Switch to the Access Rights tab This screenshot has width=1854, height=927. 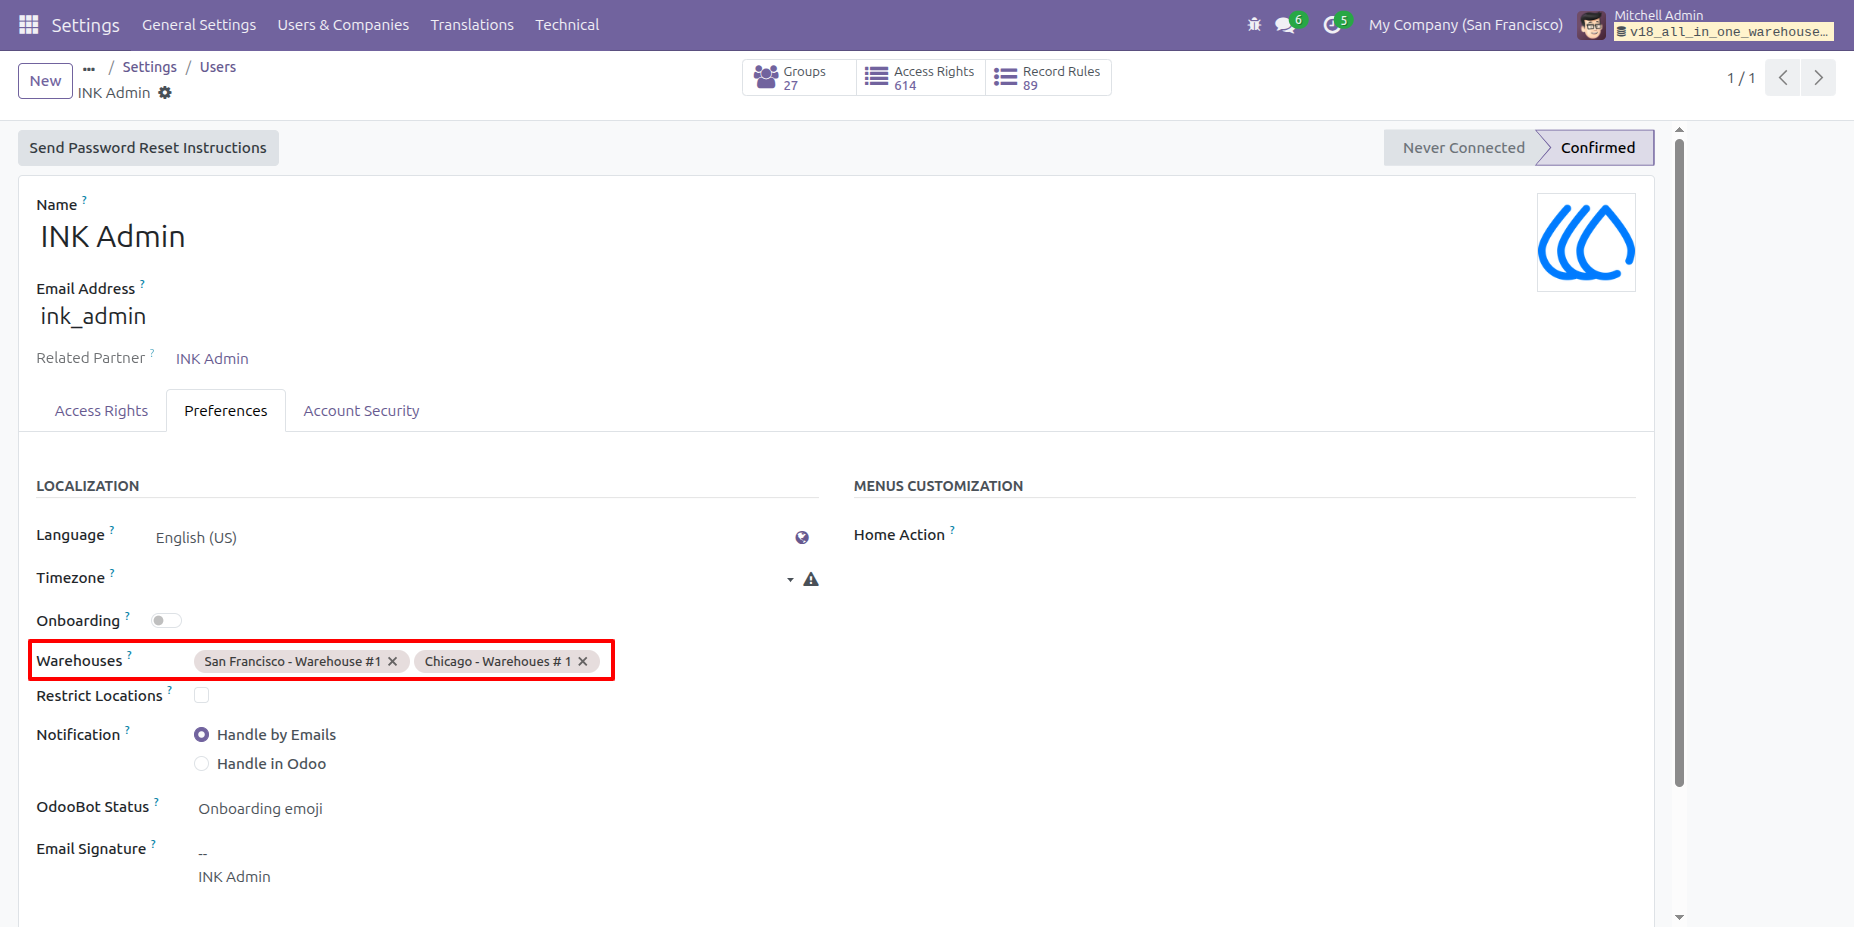tap(101, 411)
